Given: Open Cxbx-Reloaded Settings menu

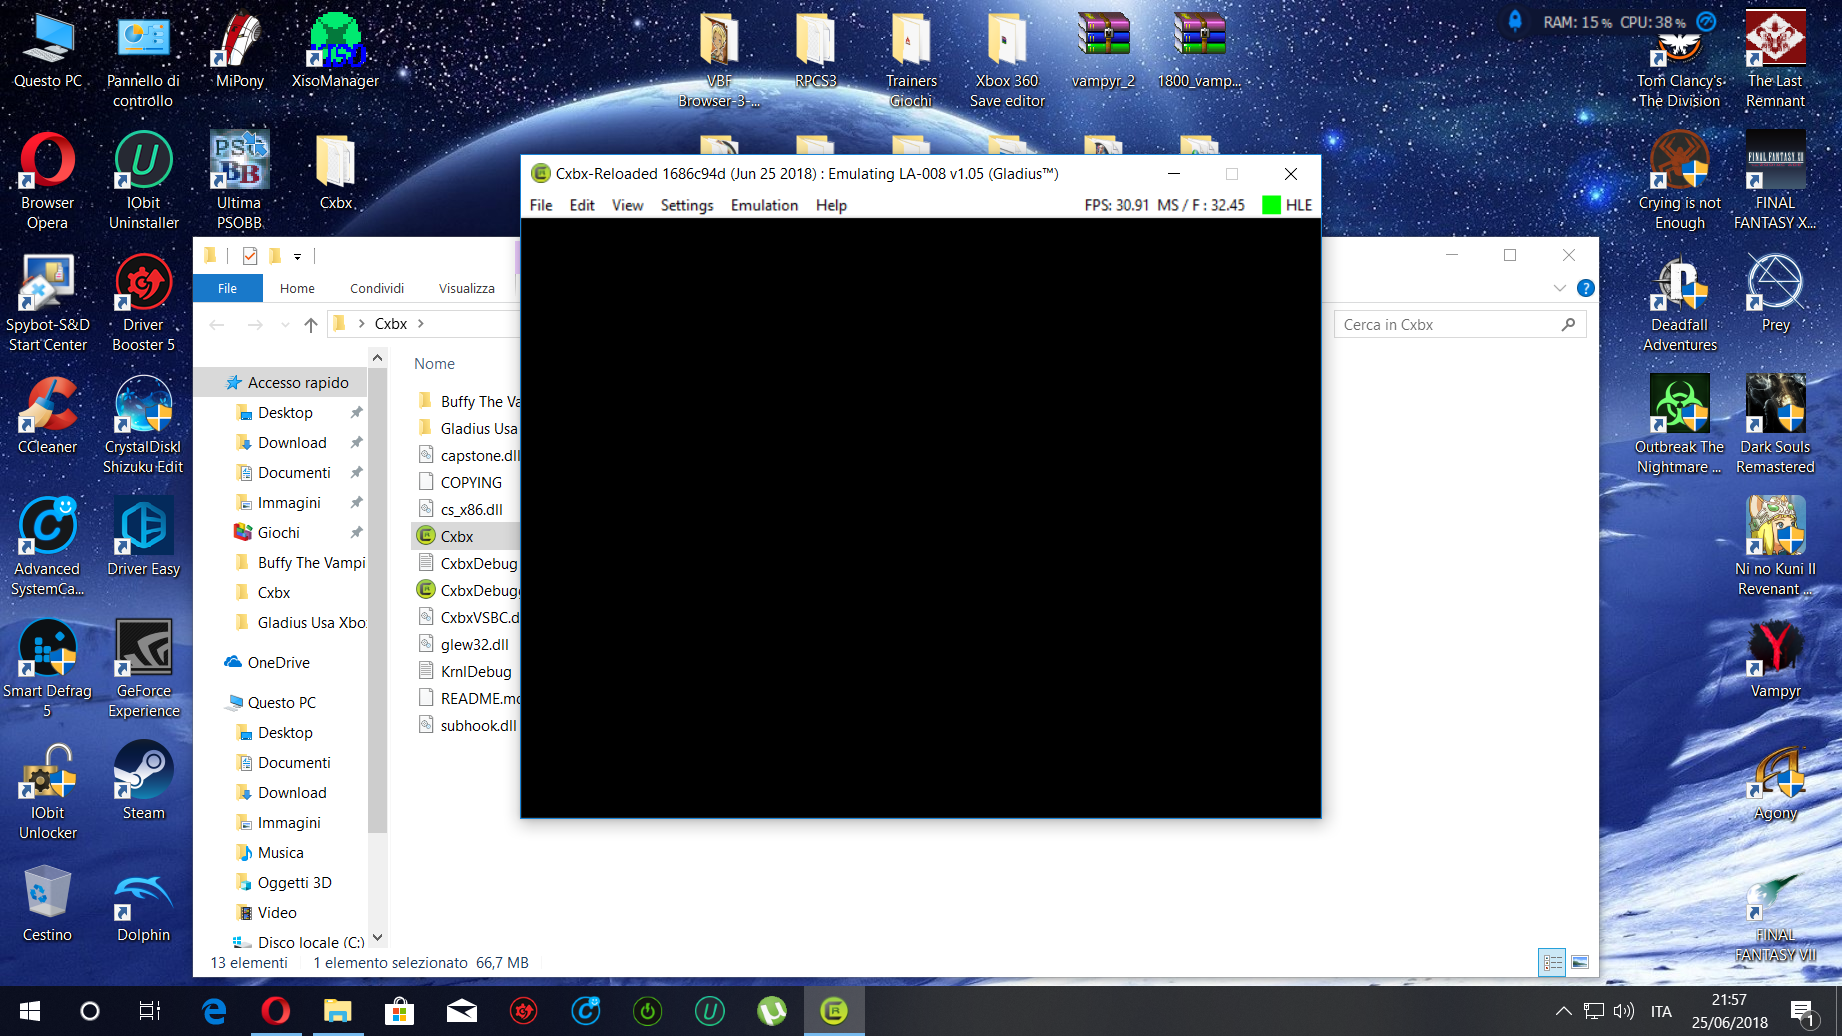Looking at the screenshot, I should pyautogui.click(x=687, y=205).
